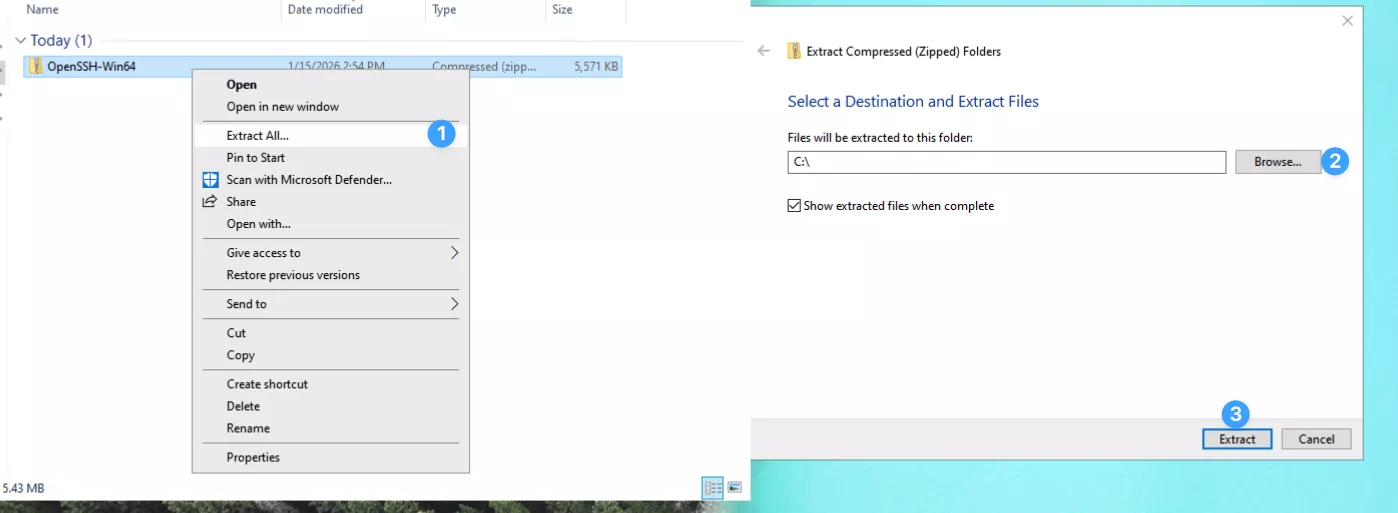Select Rename from the context menu

point(248,428)
